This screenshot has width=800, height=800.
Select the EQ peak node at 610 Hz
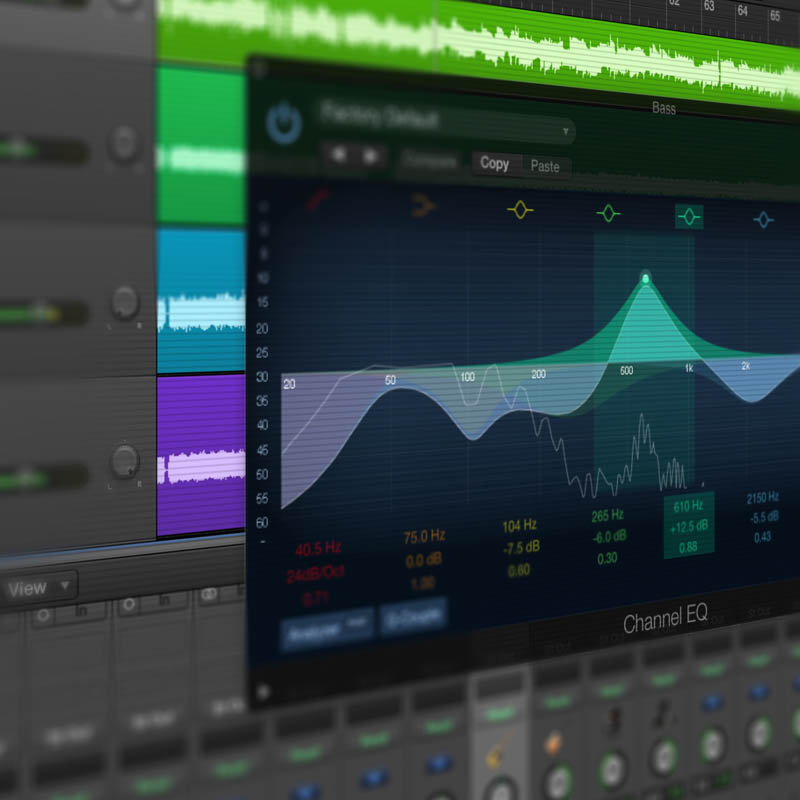tap(646, 277)
